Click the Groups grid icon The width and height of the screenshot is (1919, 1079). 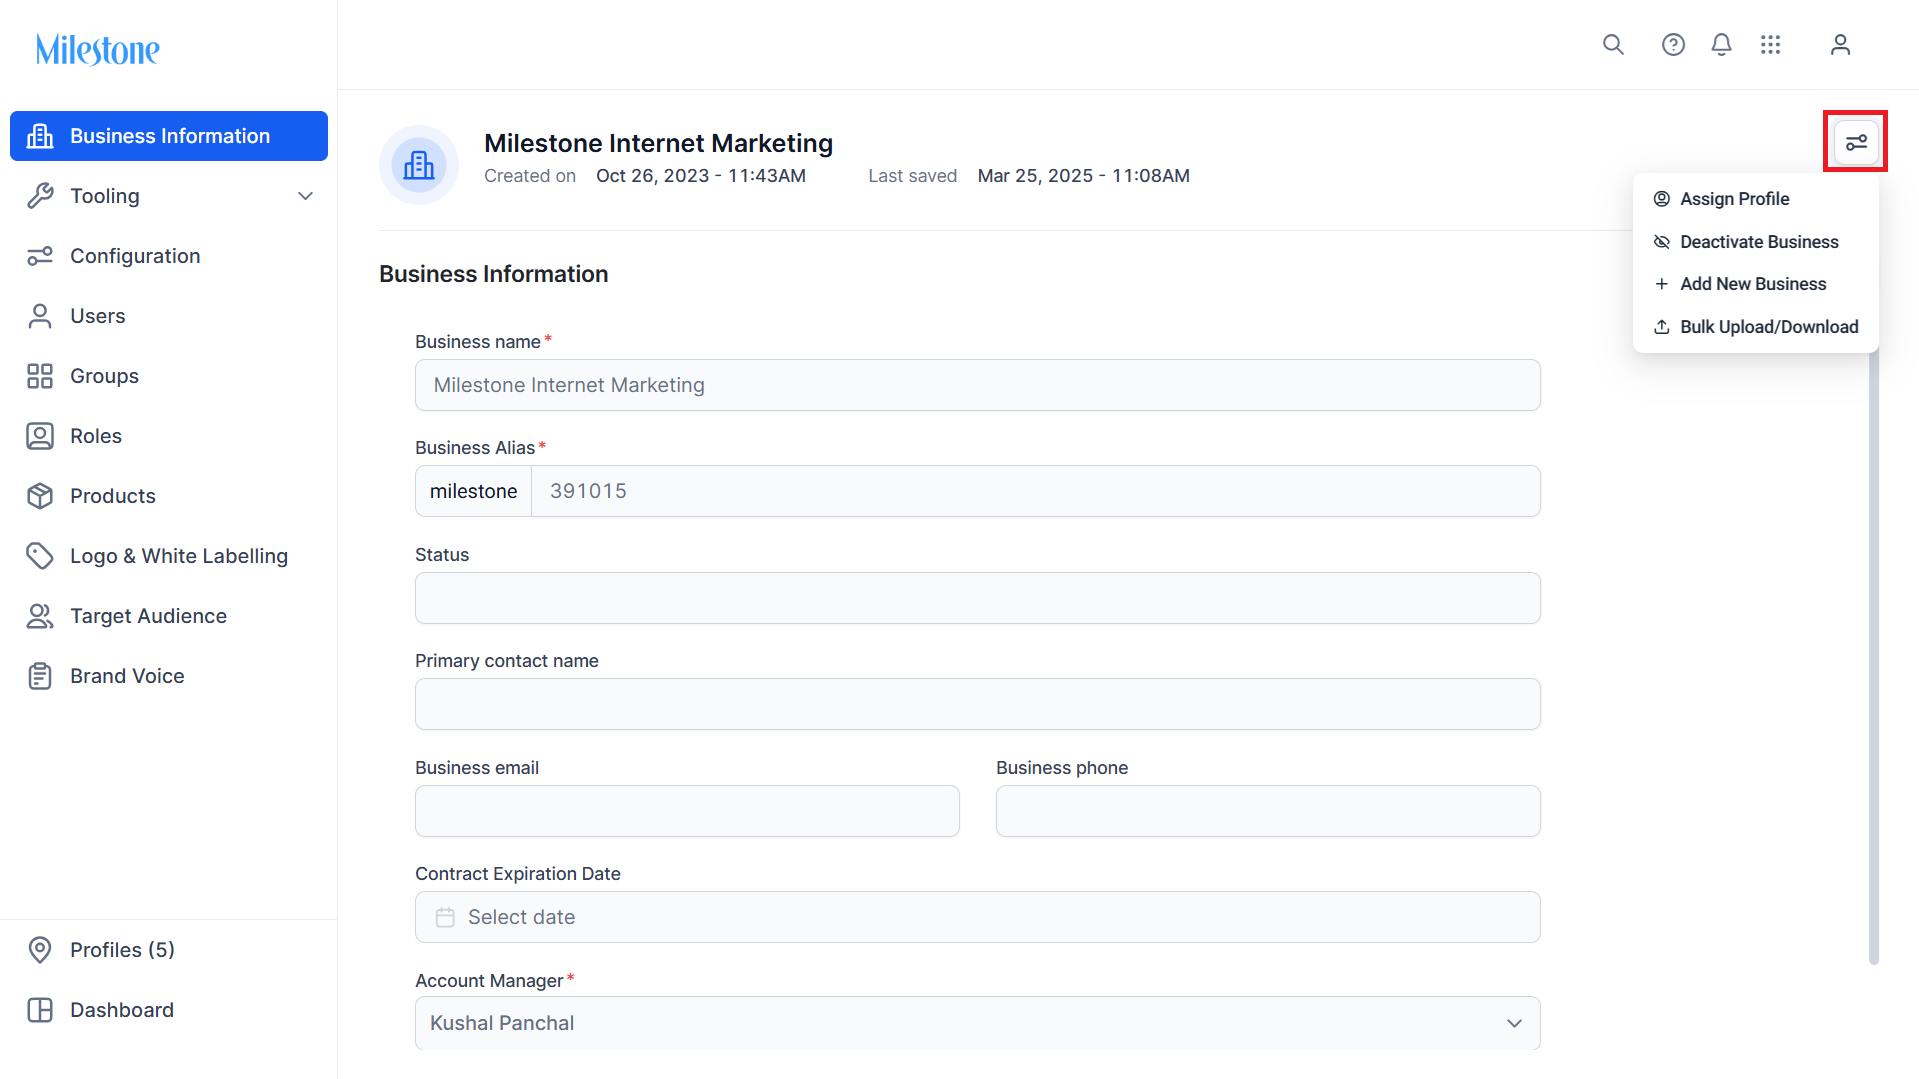point(40,376)
